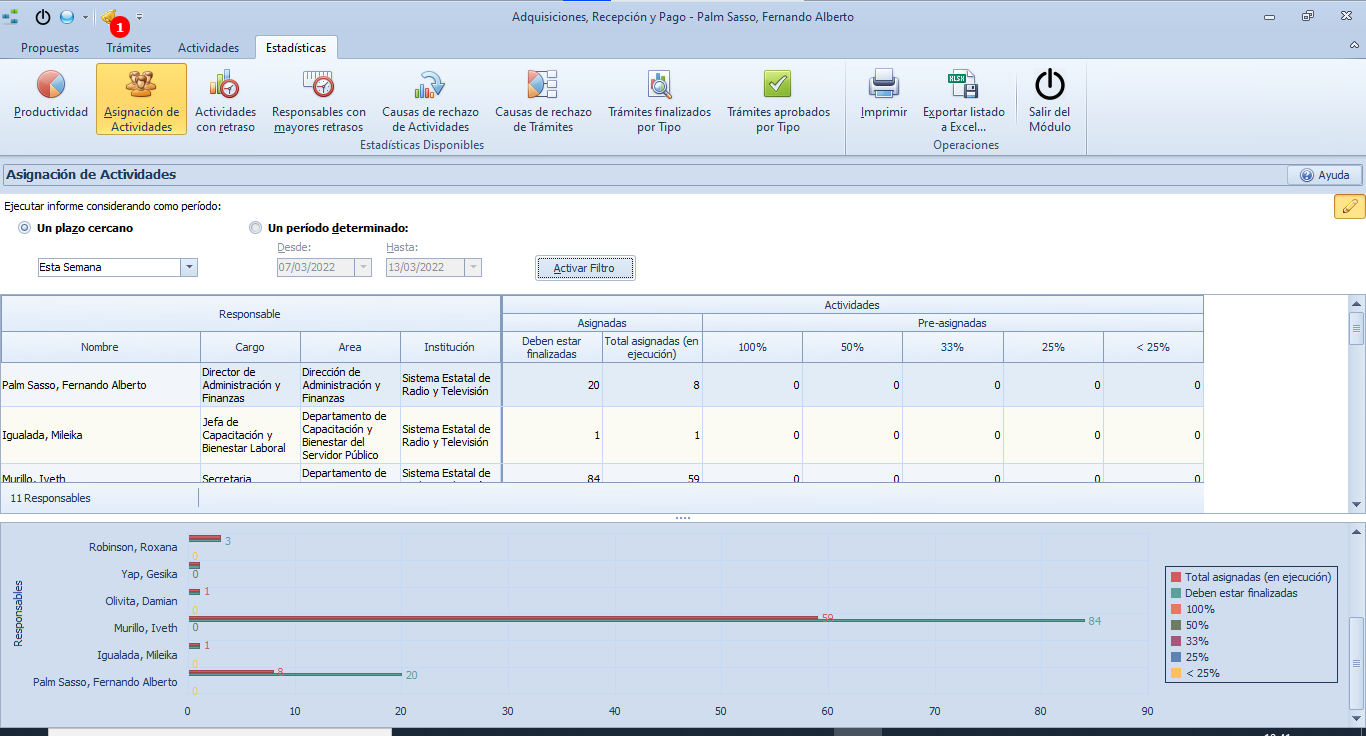Click the 25% blue legend entry
This screenshot has height=736, width=1366.
1190,657
